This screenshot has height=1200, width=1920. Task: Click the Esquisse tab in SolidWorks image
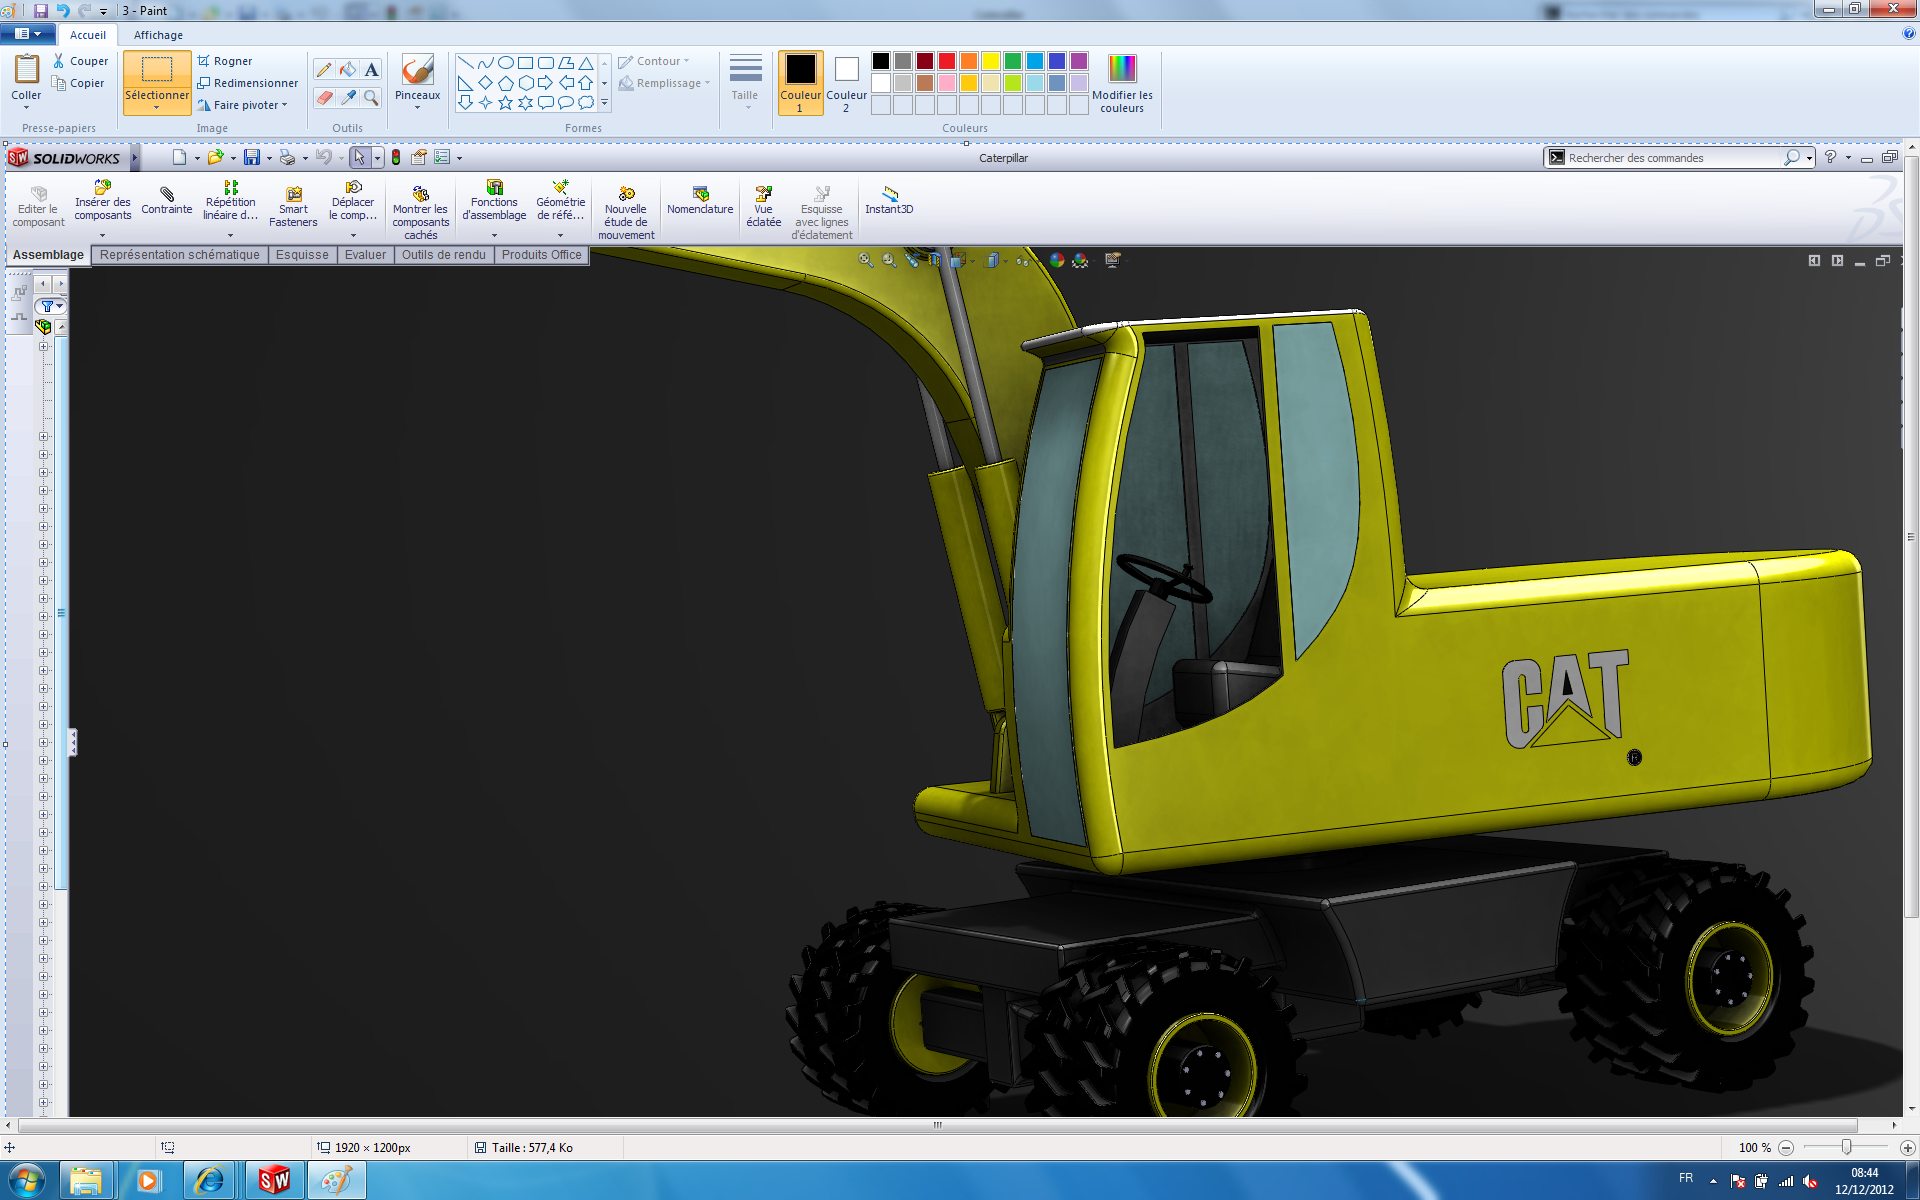point(302,255)
